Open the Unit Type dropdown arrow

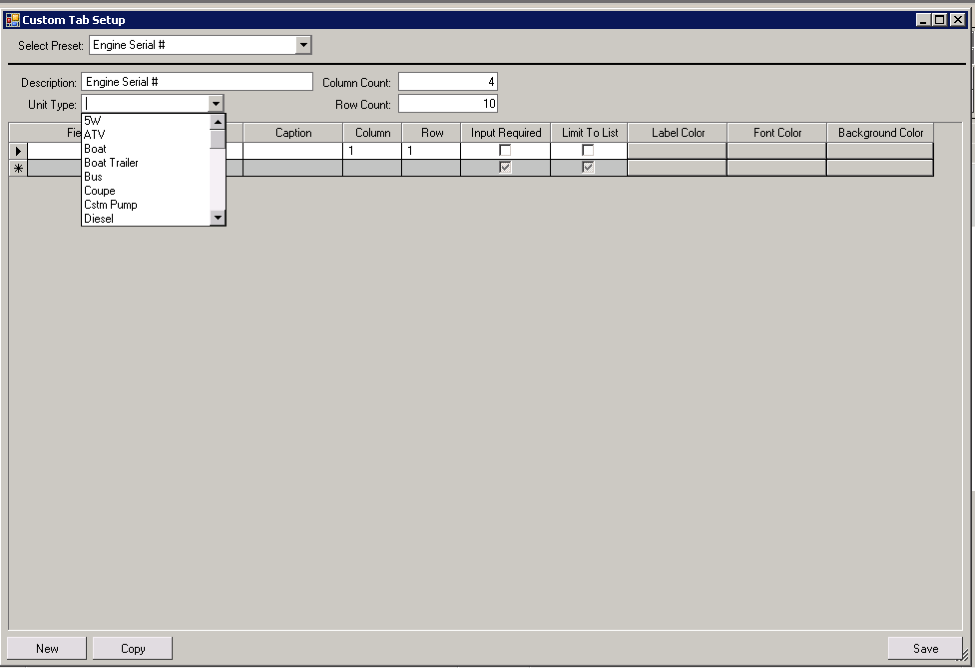(219, 103)
